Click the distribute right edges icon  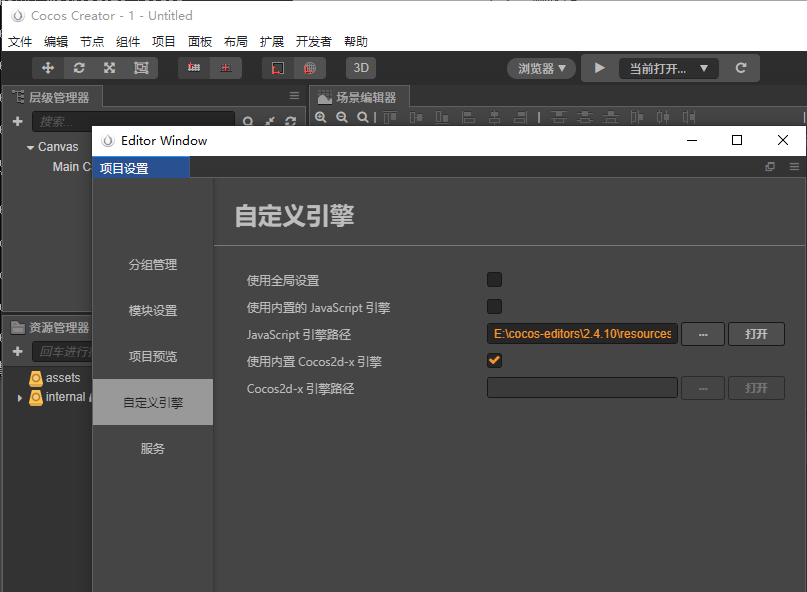(689, 117)
